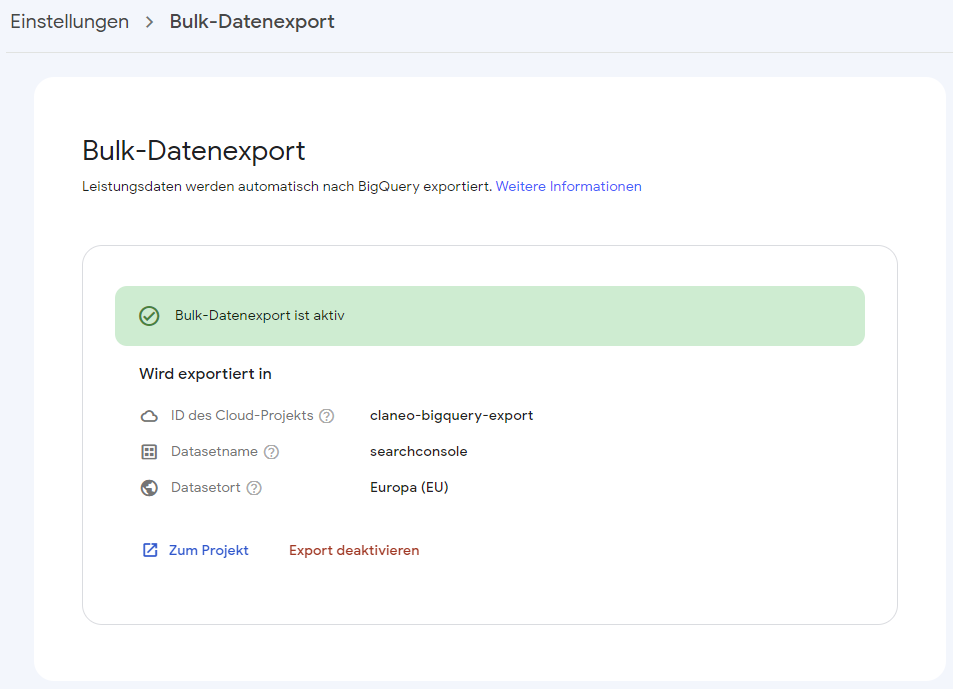This screenshot has width=953, height=689.
Task: Select the searchconsole dataset name value
Action: (x=418, y=451)
